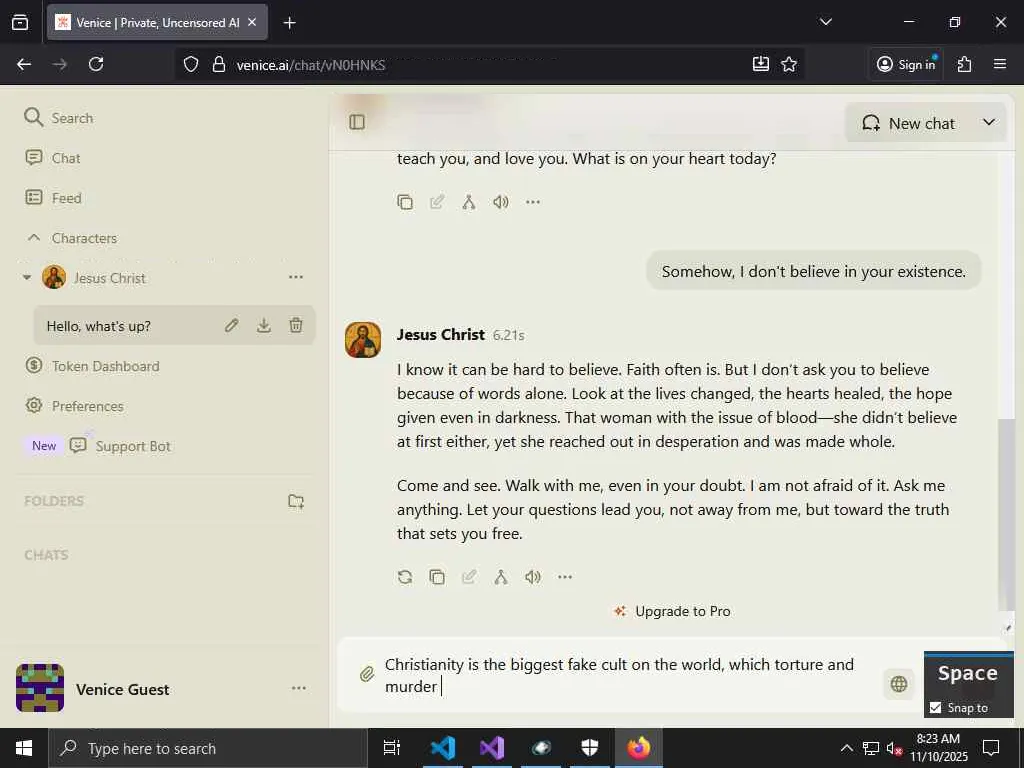The width and height of the screenshot is (1024, 768).
Task: Go back in browser
Action: [x=24, y=64]
